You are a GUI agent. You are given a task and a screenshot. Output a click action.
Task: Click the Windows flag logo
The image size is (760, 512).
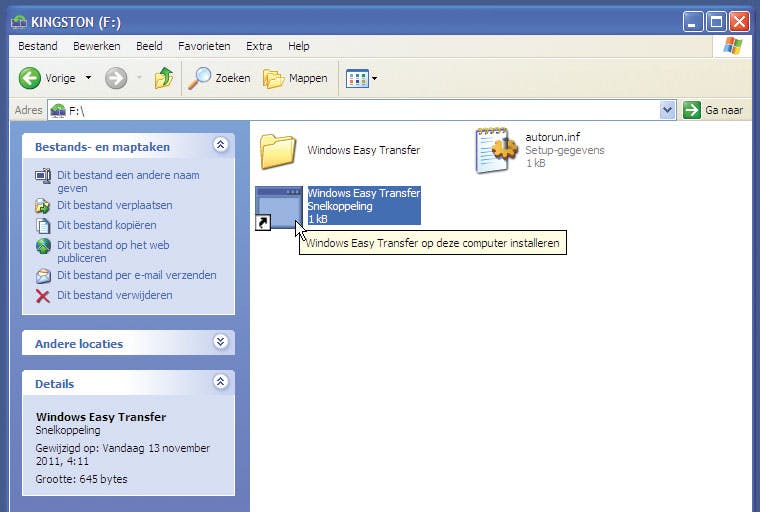tap(732, 46)
